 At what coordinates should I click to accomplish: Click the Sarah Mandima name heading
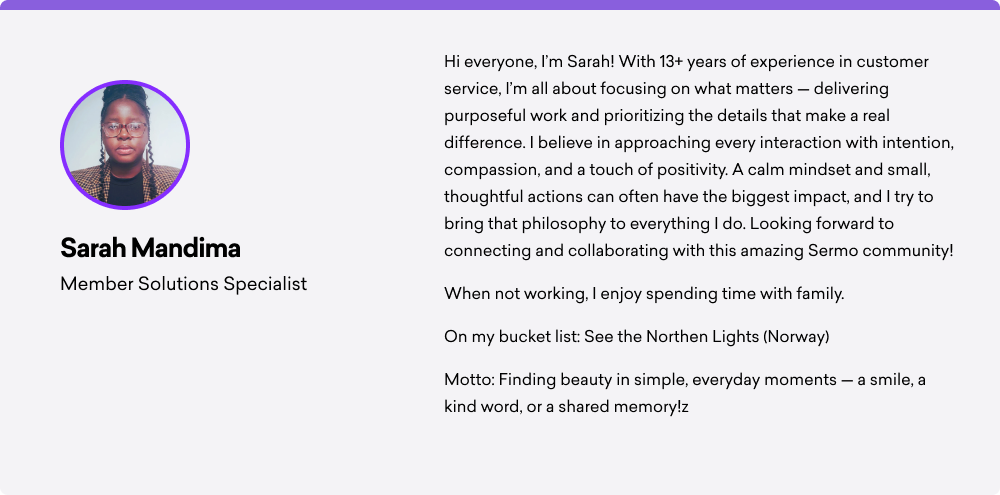tap(150, 248)
